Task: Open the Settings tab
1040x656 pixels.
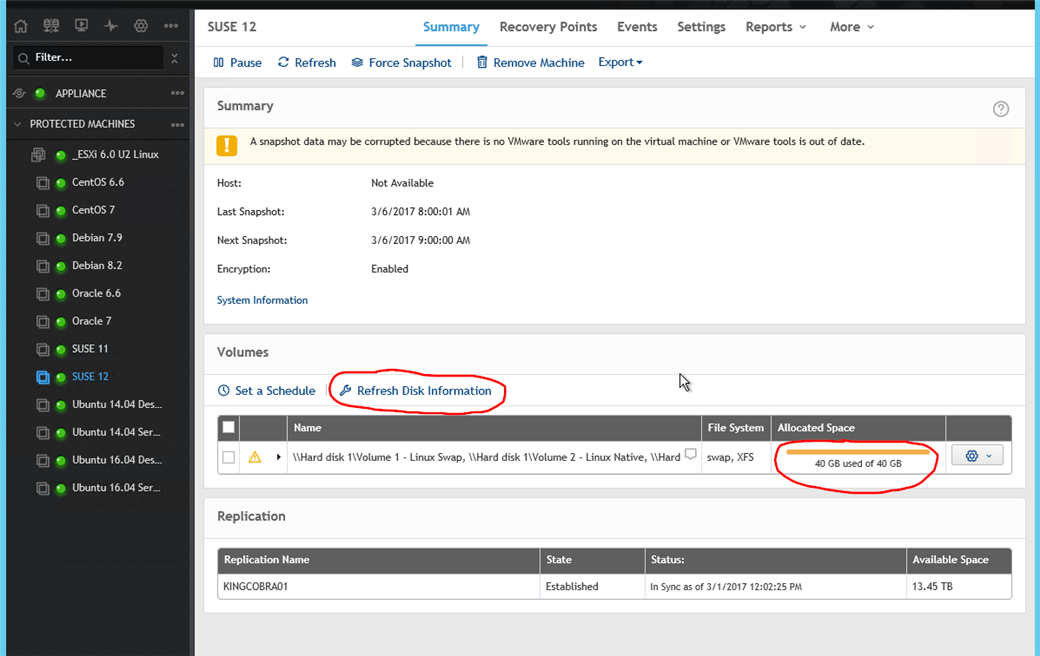Action: 701,27
